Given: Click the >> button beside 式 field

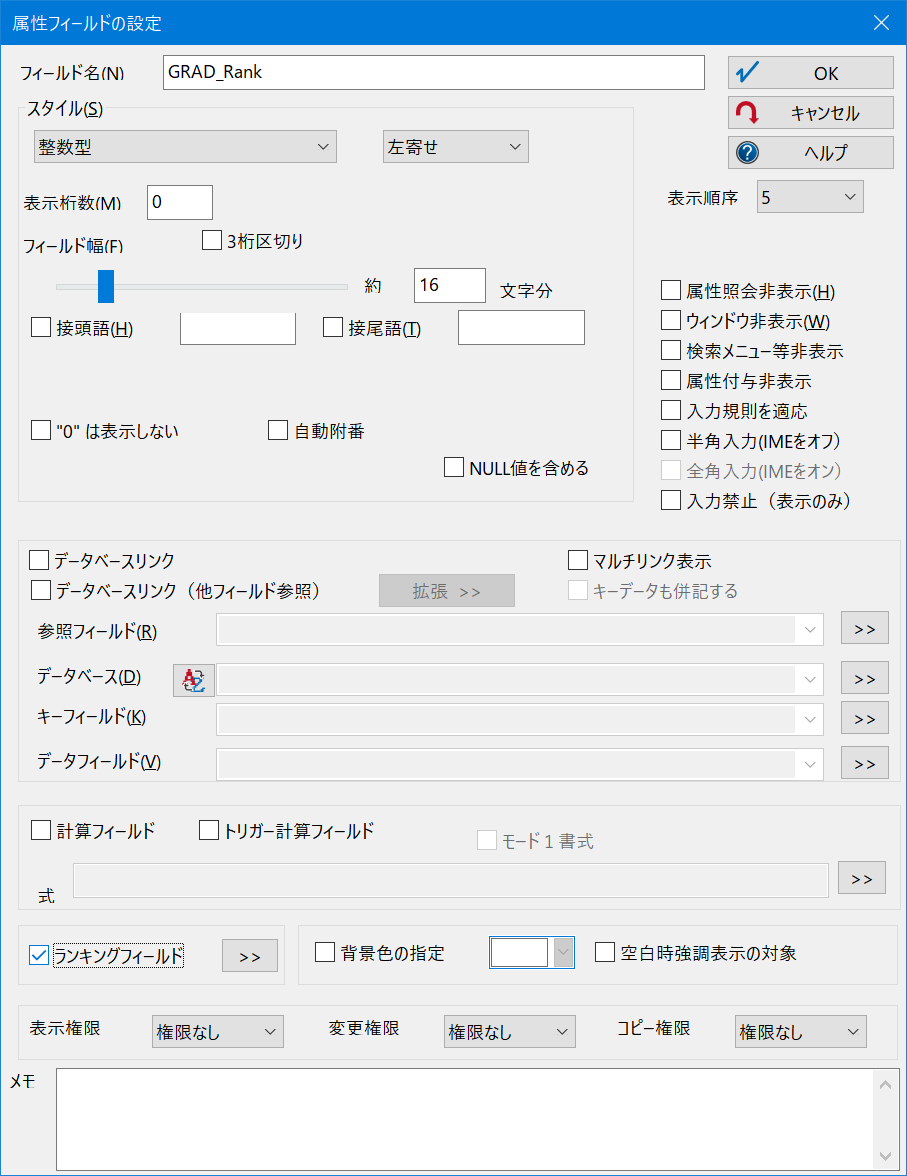Looking at the screenshot, I should (x=862, y=878).
